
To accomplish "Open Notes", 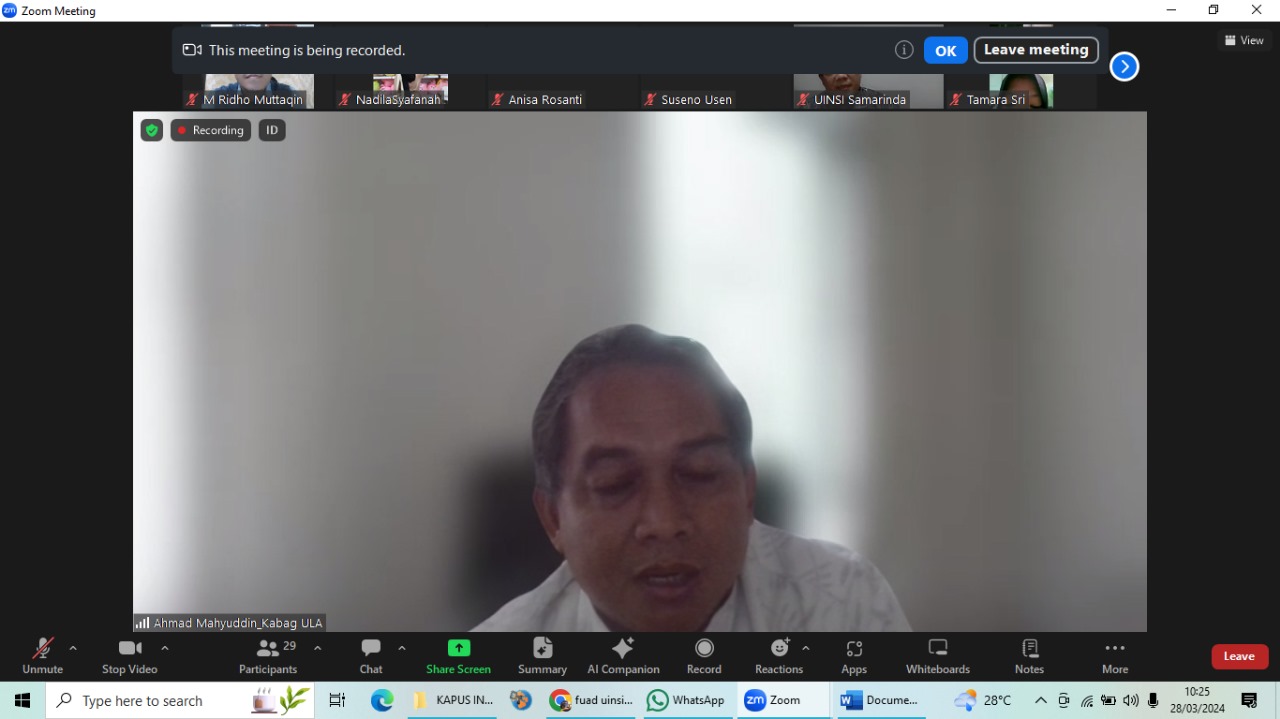I will pyautogui.click(x=1030, y=656).
